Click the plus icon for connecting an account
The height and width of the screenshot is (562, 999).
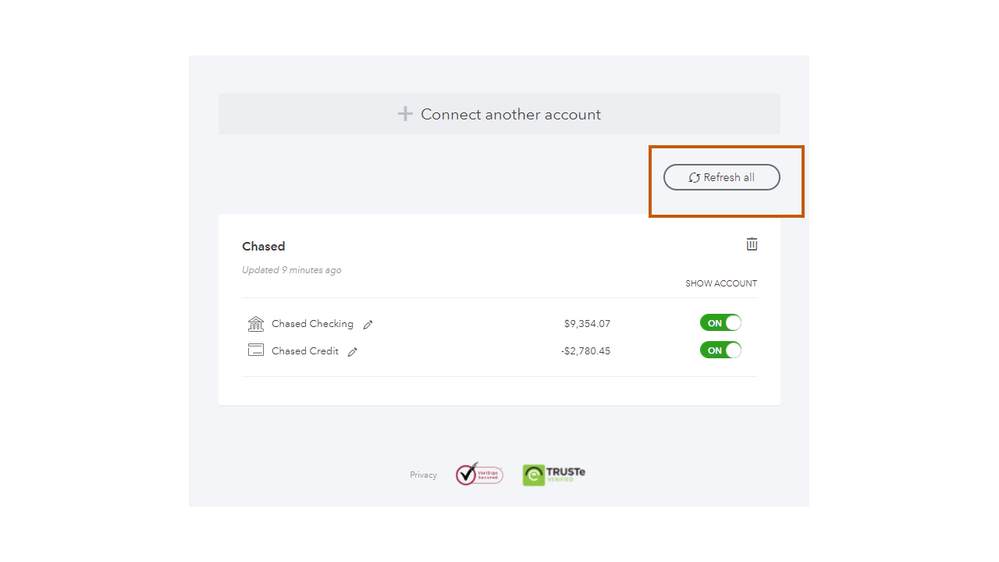tap(405, 114)
